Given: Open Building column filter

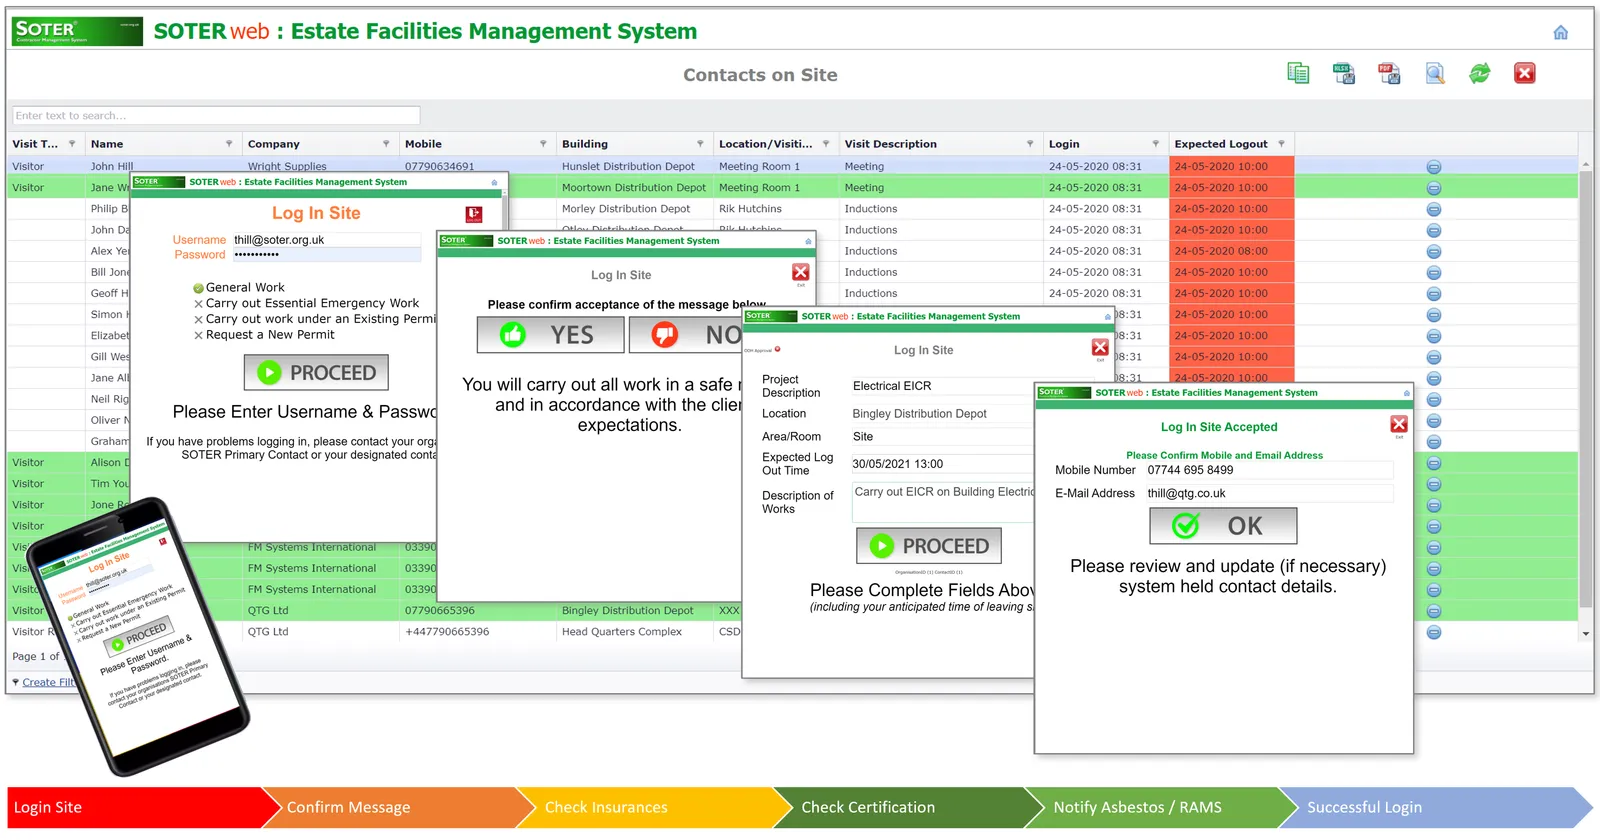Looking at the screenshot, I should [x=700, y=144].
